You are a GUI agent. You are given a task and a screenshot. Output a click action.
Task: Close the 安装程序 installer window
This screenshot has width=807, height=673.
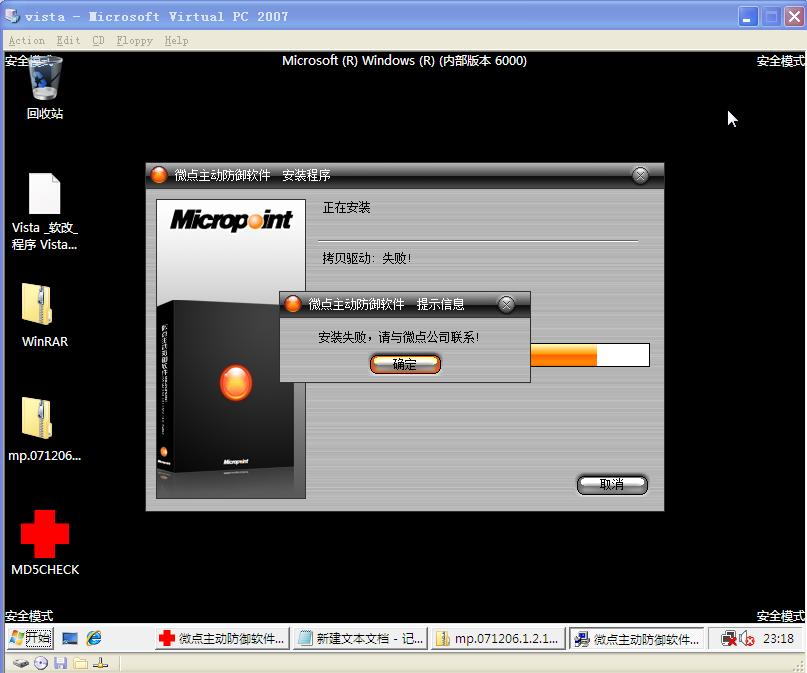click(640, 175)
